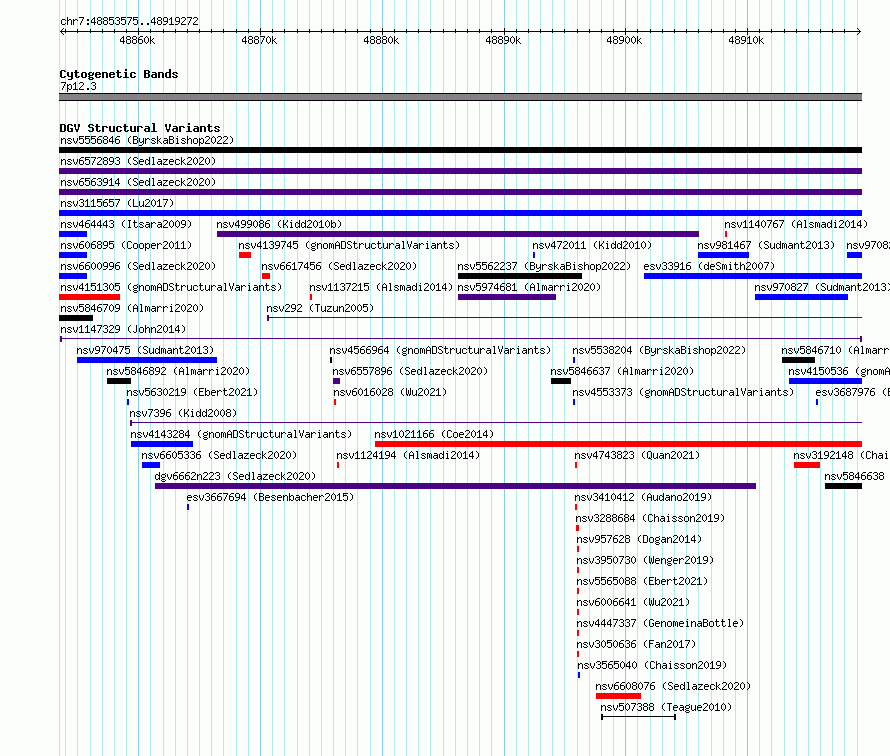This screenshot has width=890, height=756.
Task: Select nsv6006641 (Wu2021) label
Action: click(x=633, y=602)
